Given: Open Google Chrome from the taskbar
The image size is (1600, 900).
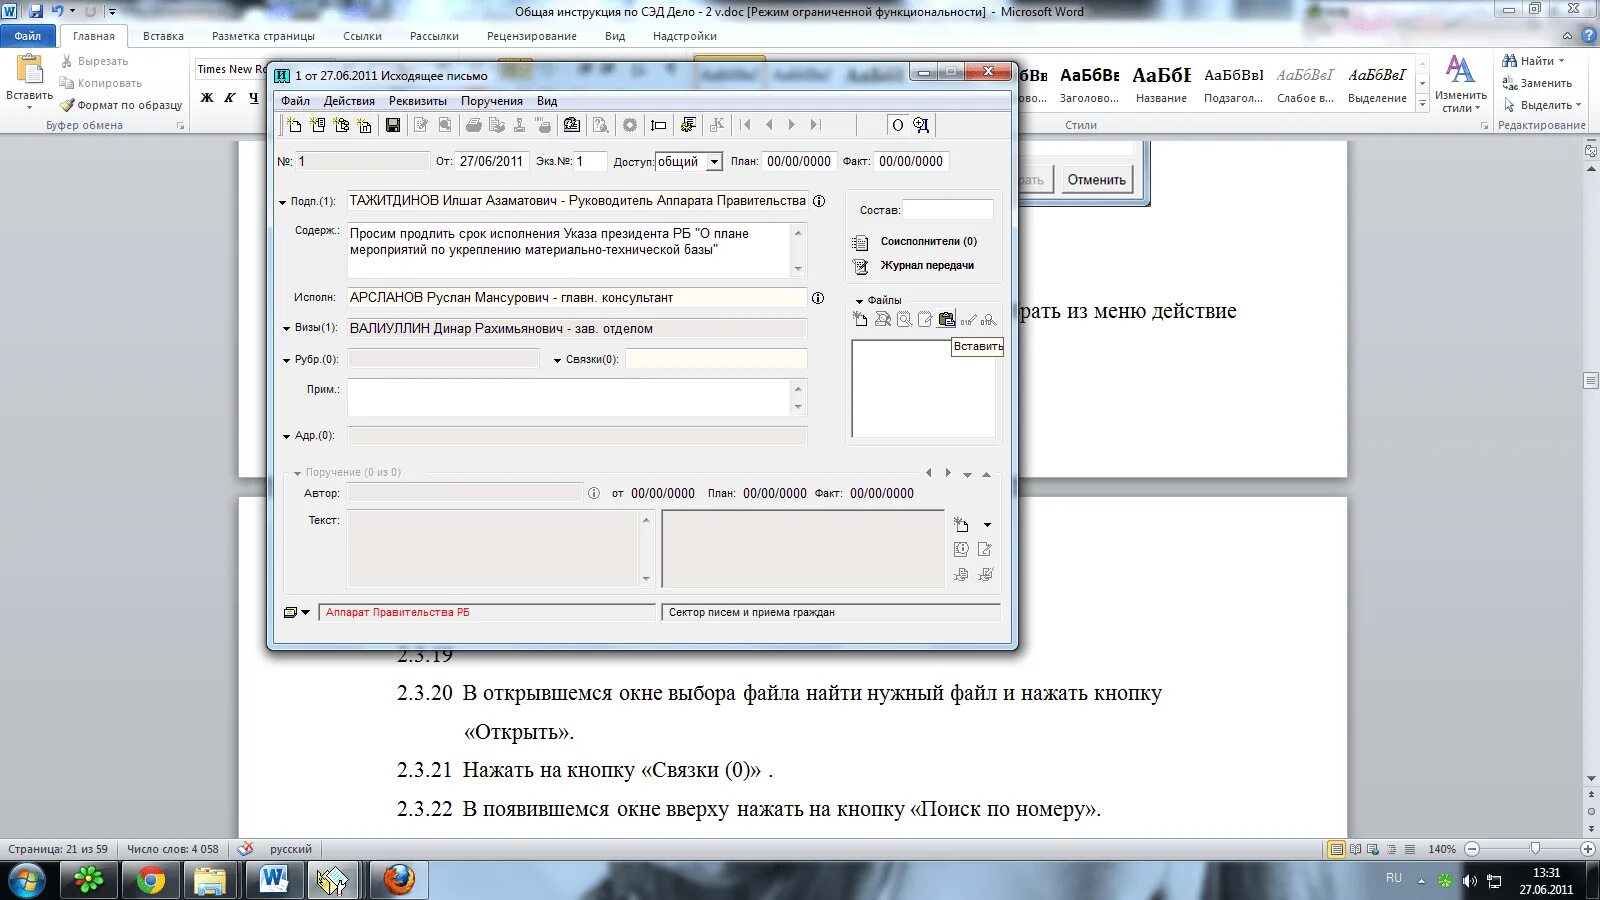Looking at the screenshot, I should coord(151,880).
